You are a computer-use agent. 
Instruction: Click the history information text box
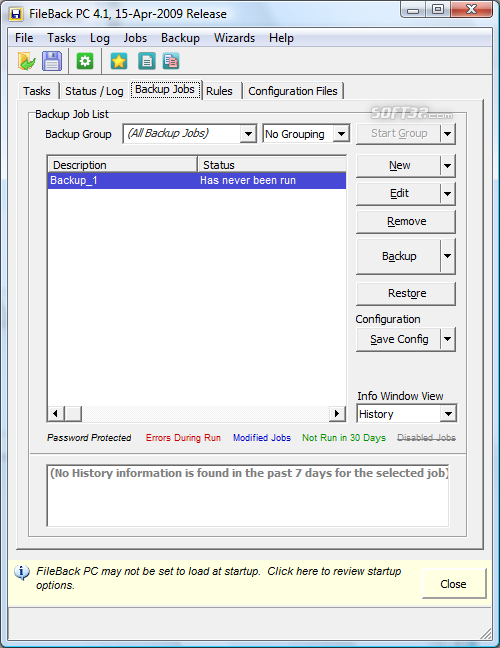tap(248, 496)
